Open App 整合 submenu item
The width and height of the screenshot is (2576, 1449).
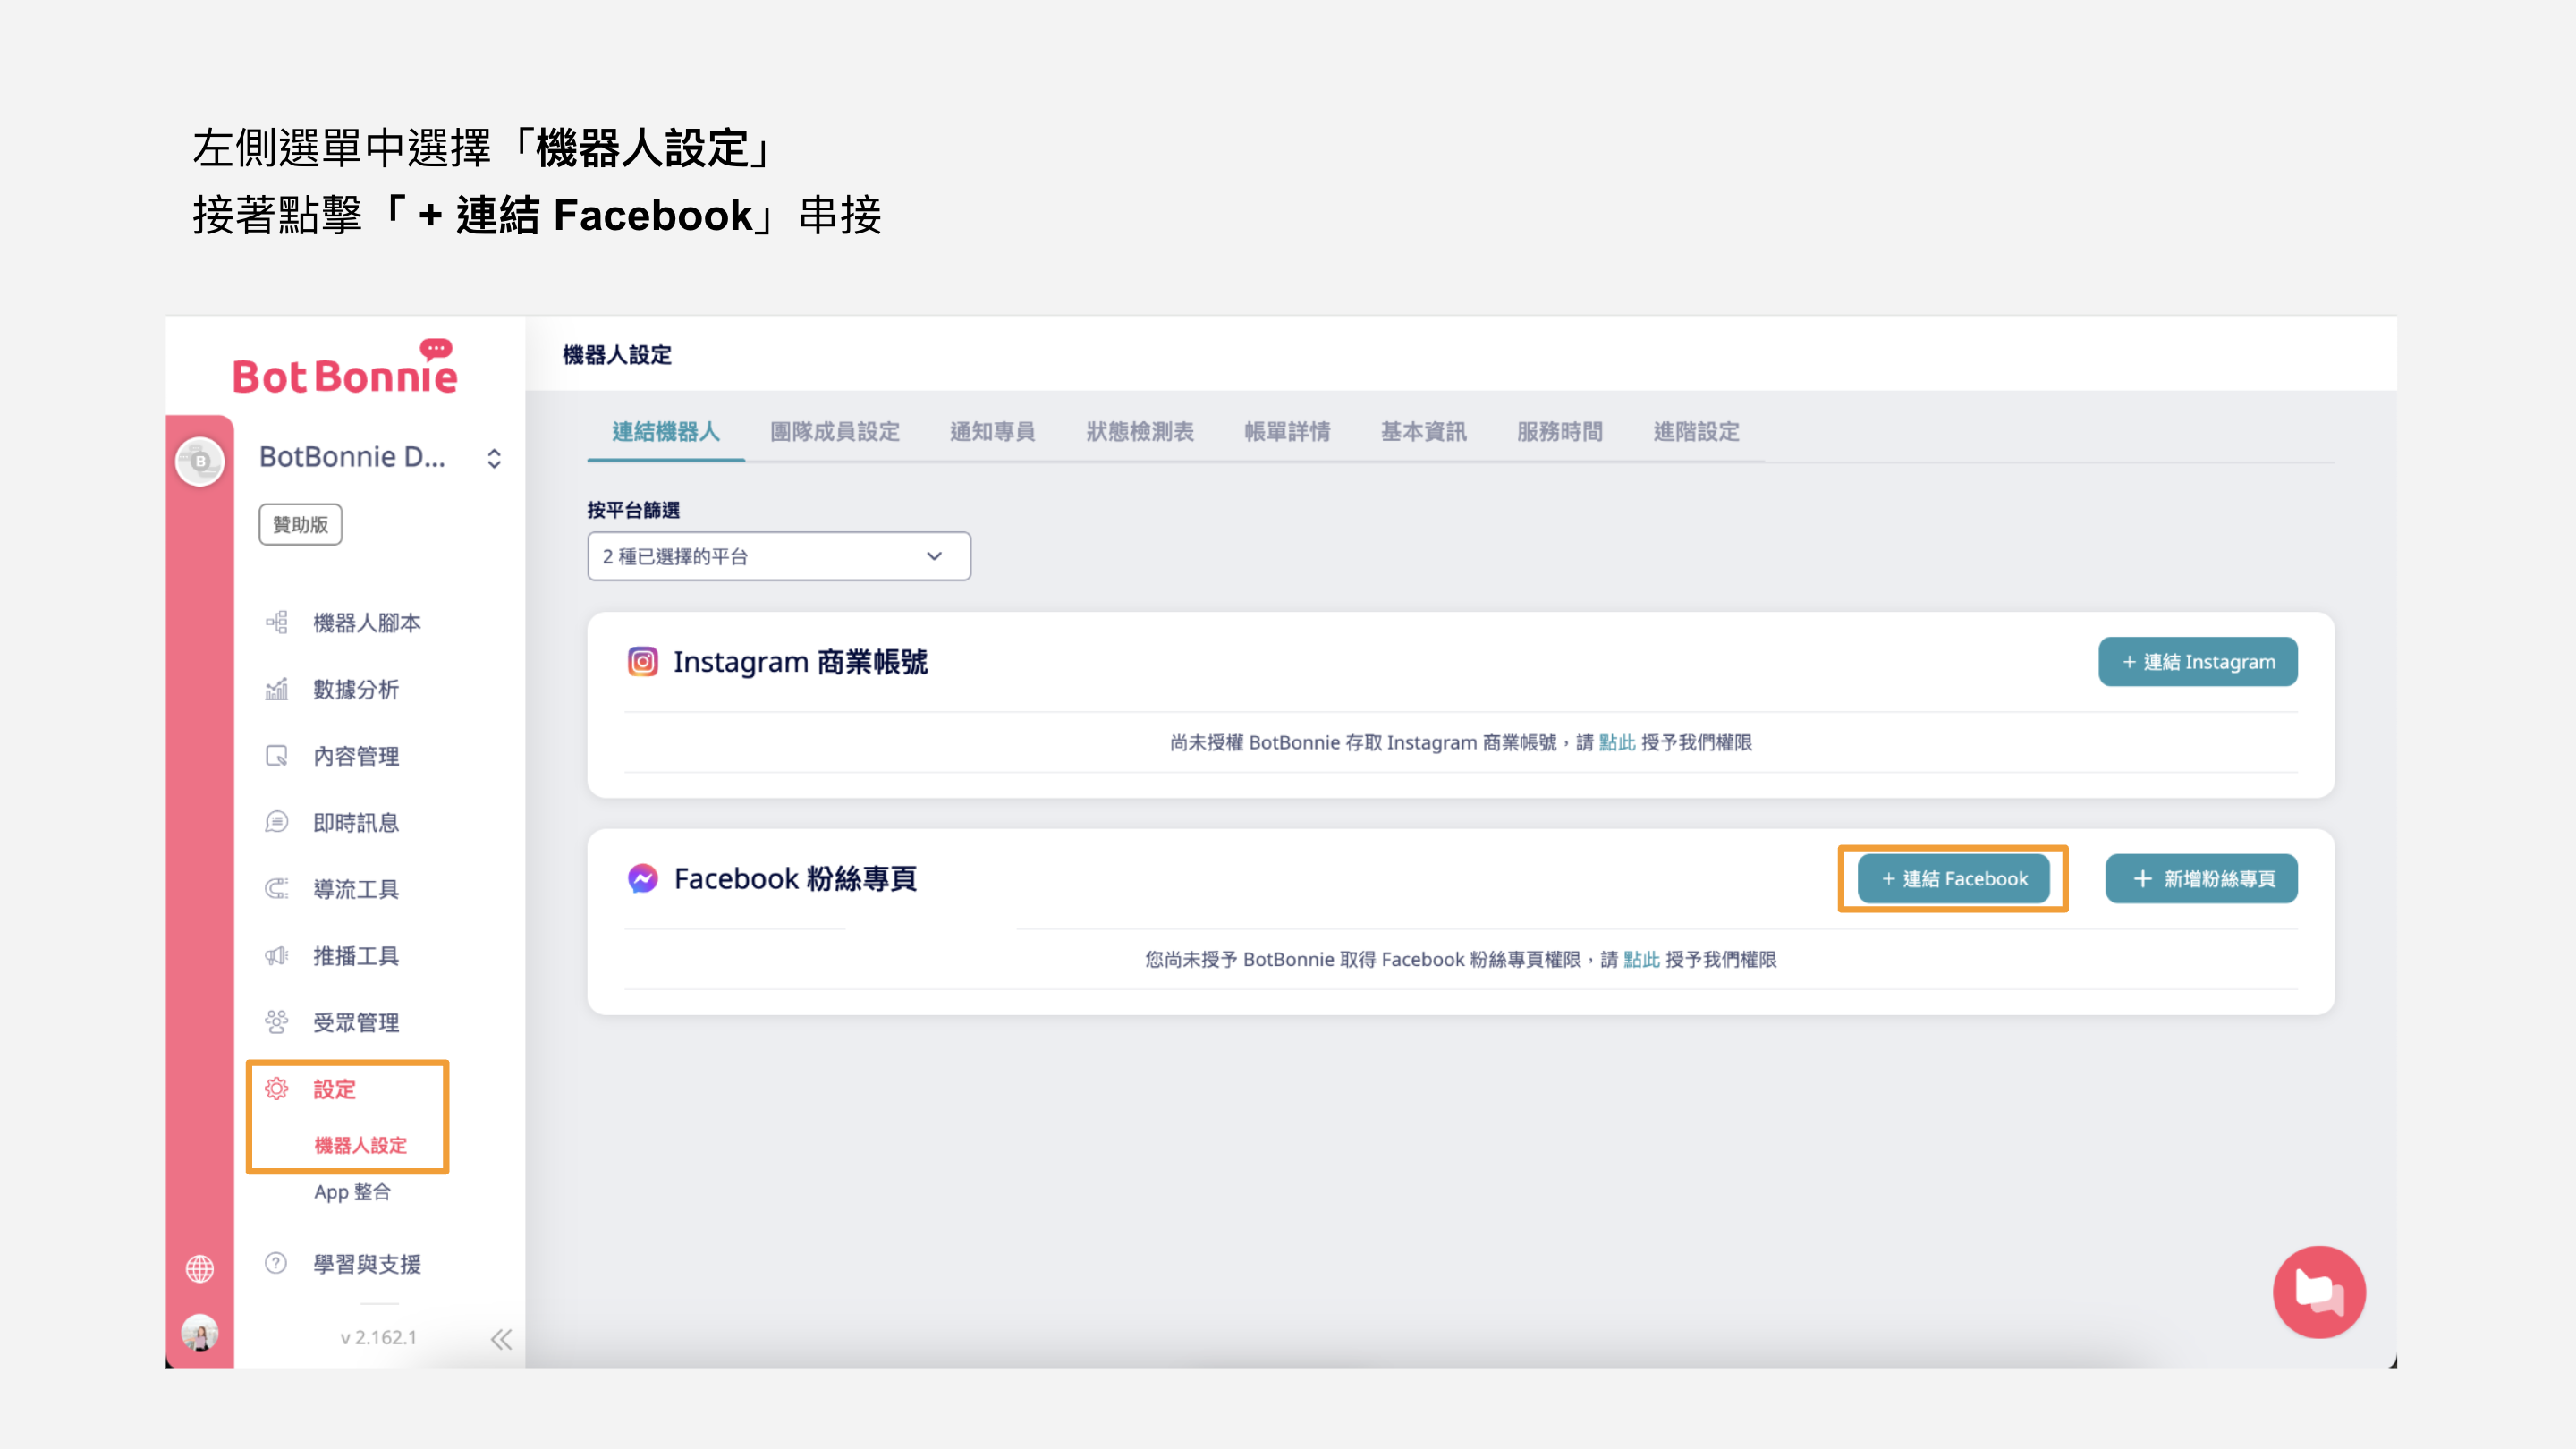coord(352,1192)
